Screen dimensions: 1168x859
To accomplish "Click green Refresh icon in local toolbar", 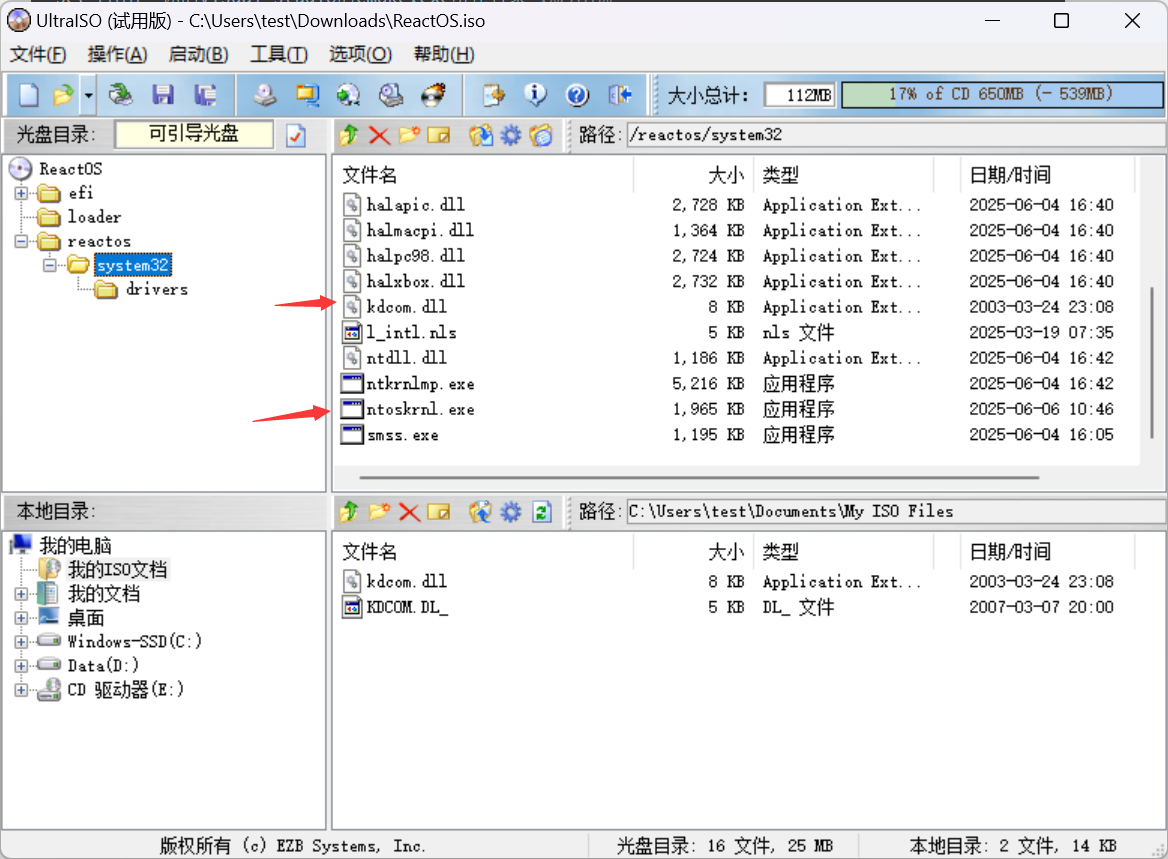I will 542,512.
